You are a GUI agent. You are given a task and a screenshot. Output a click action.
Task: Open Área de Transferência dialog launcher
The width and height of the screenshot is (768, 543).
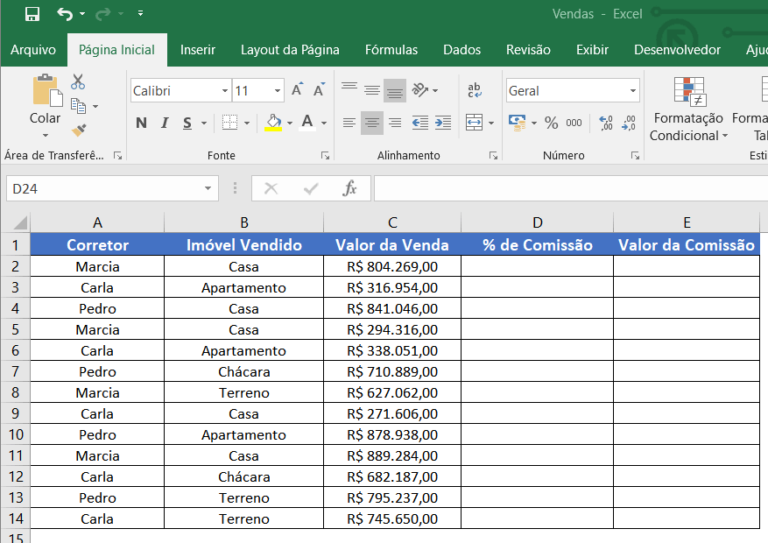coord(118,156)
